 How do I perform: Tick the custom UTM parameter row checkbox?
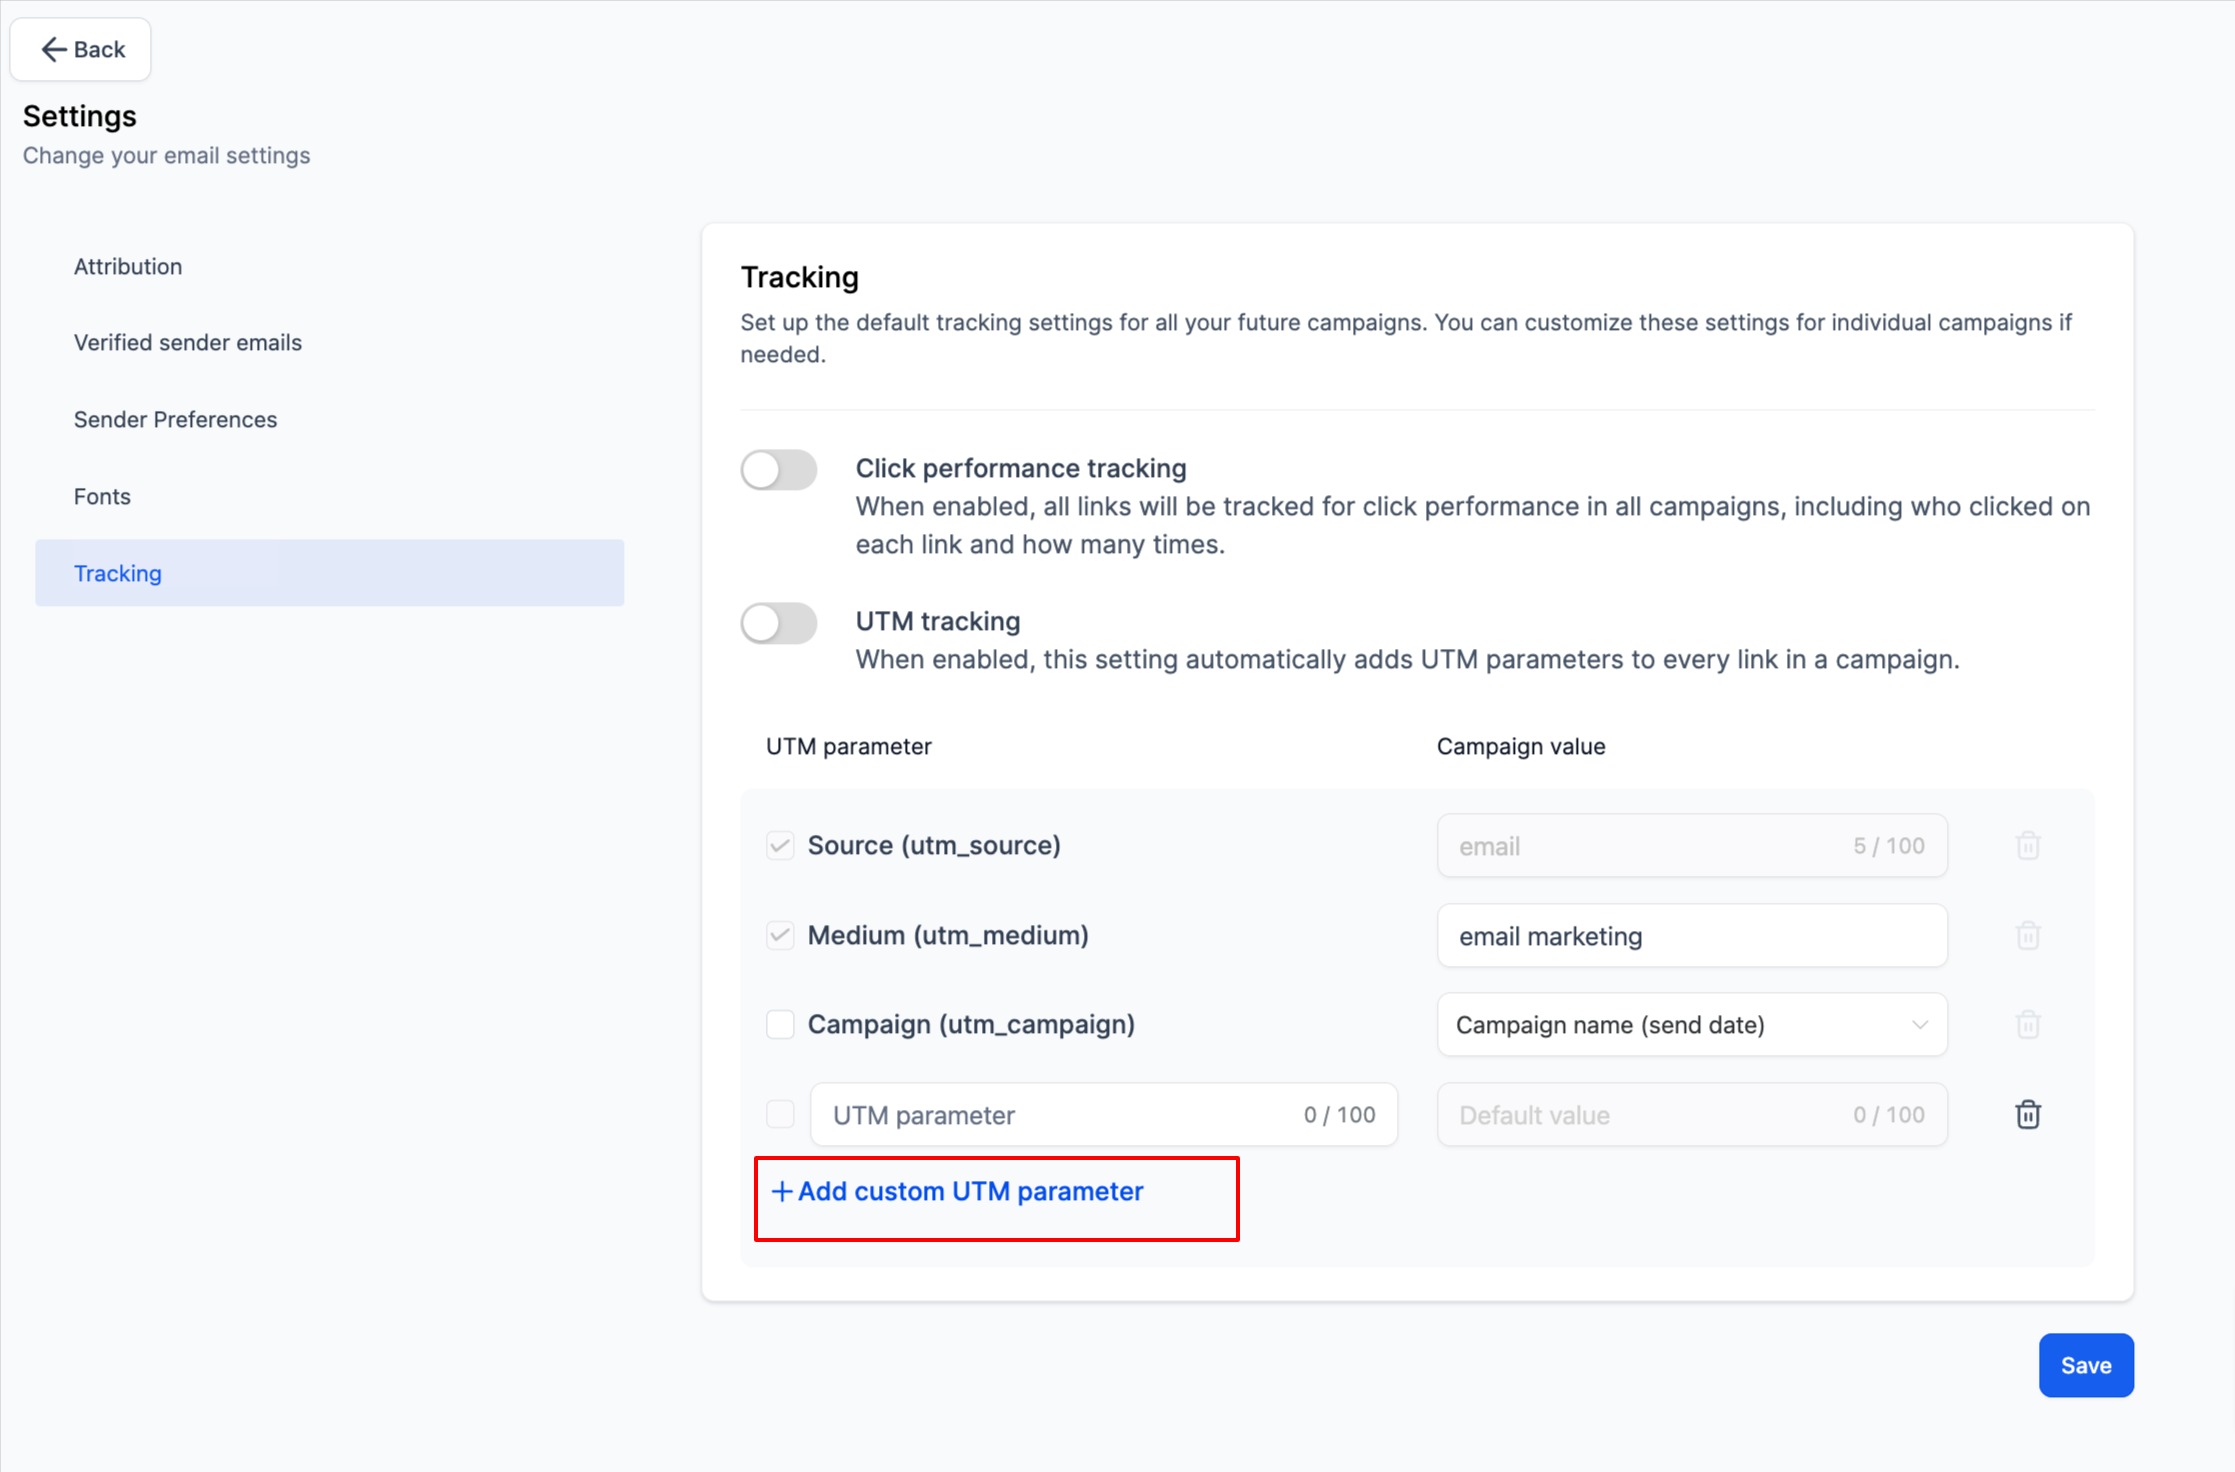click(x=780, y=1114)
